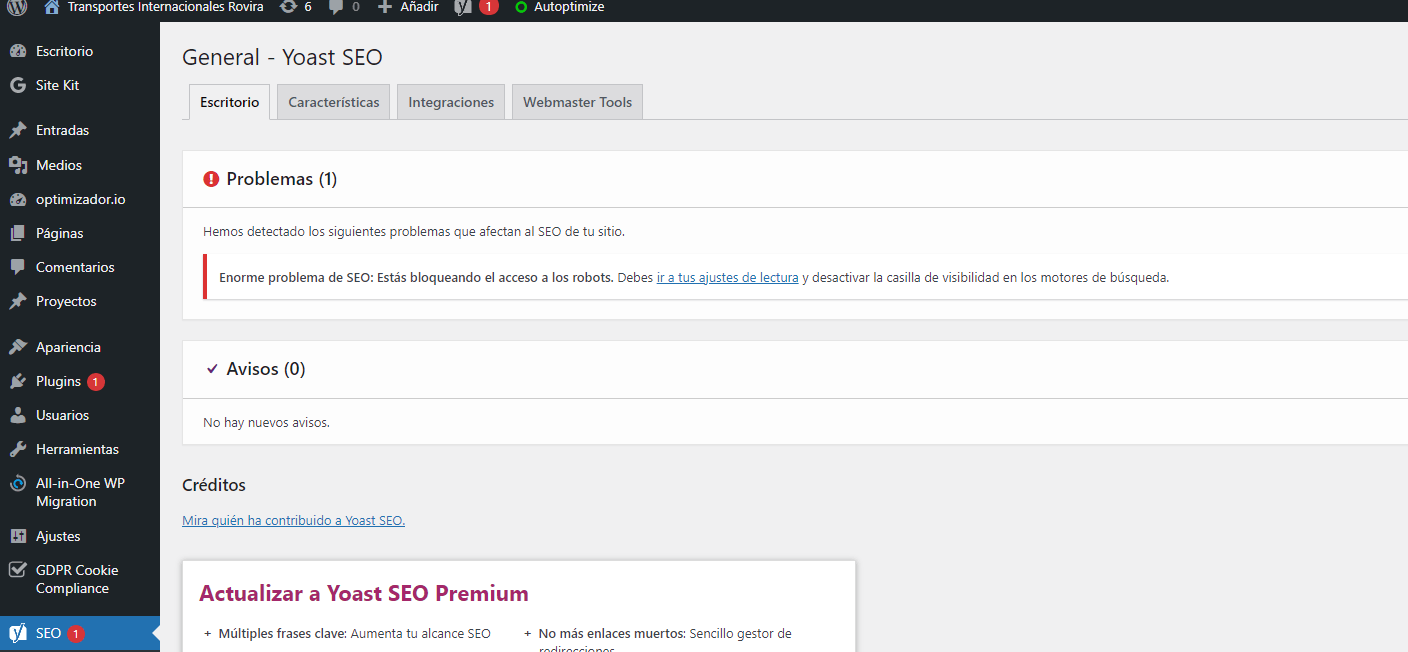Click the 'General - Yoast SEO' page title
1408x652 pixels.
tap(282, 57)
